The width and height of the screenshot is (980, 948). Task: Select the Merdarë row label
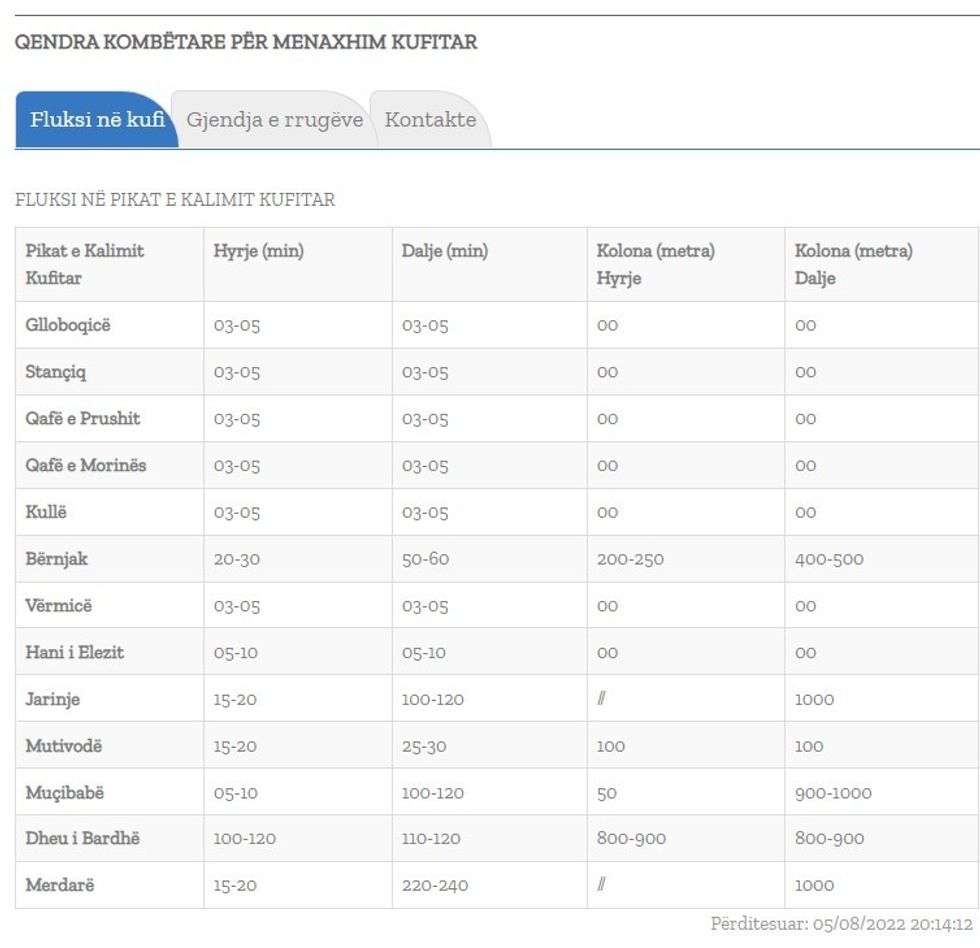click(x=59, y=885)
